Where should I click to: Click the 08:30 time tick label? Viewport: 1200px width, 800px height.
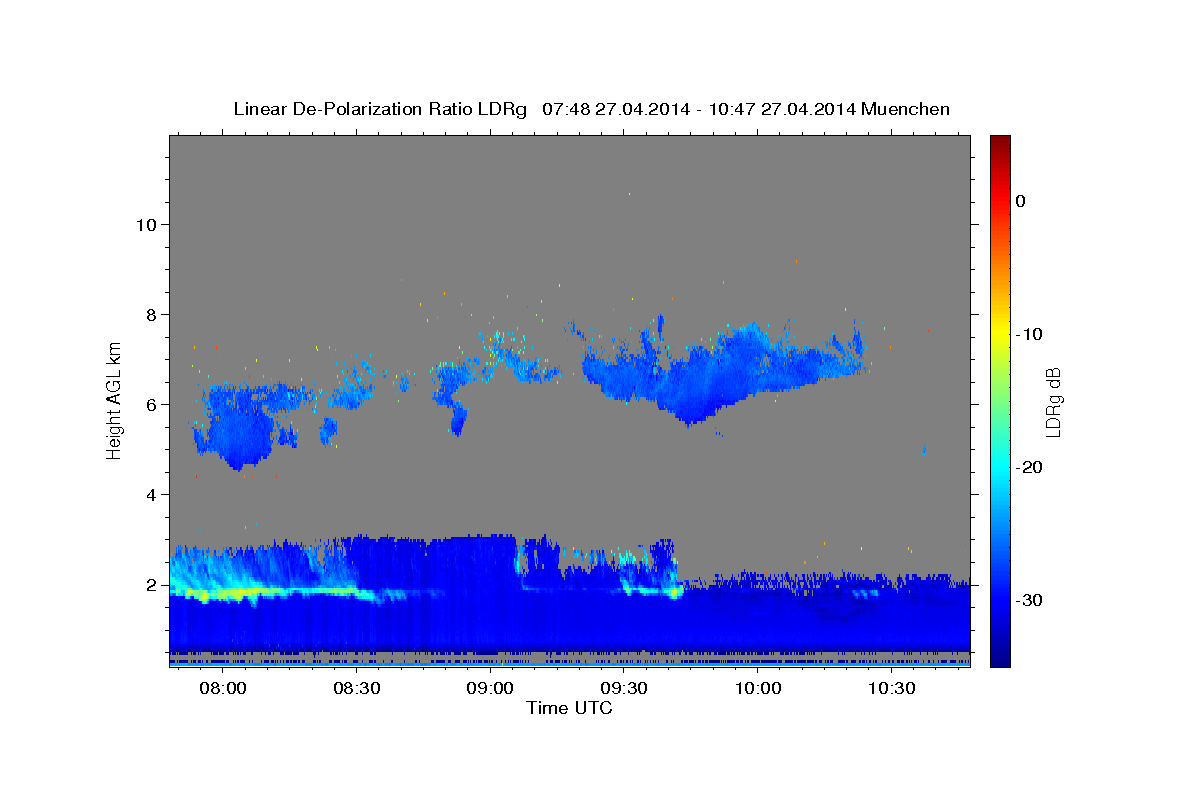click(356, 689)
